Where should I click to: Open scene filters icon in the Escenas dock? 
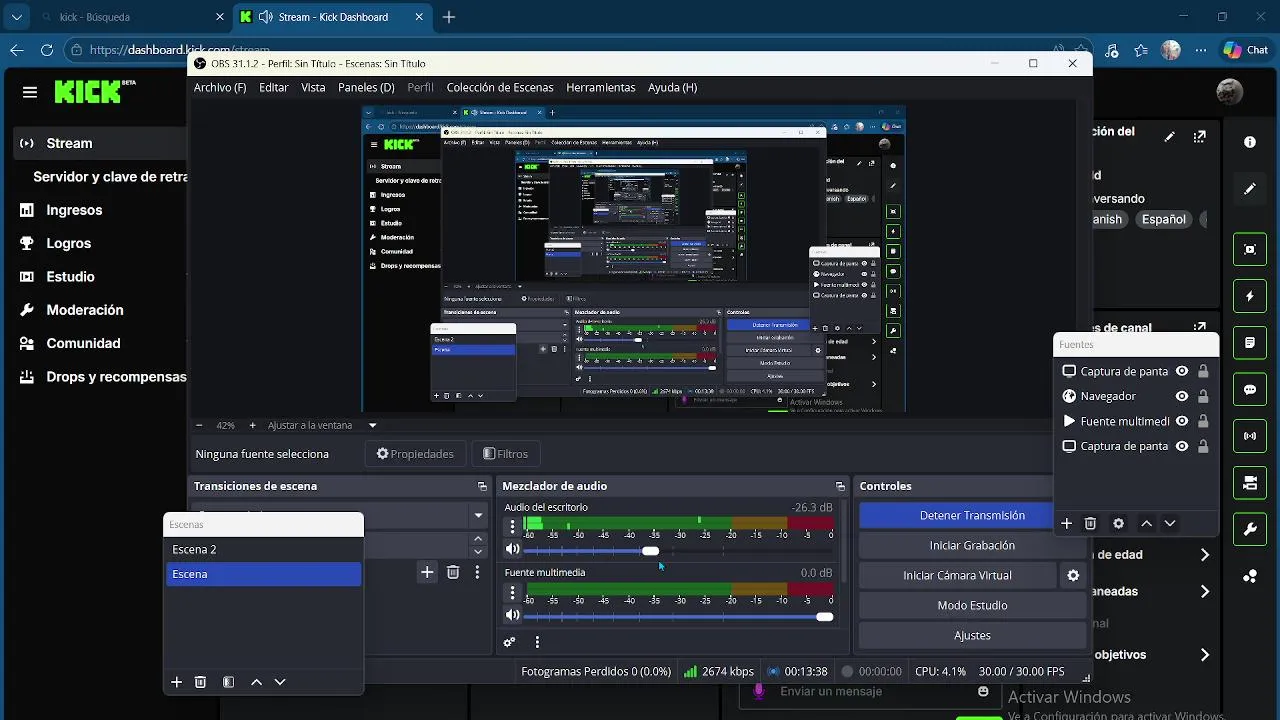tap(228, 682)
